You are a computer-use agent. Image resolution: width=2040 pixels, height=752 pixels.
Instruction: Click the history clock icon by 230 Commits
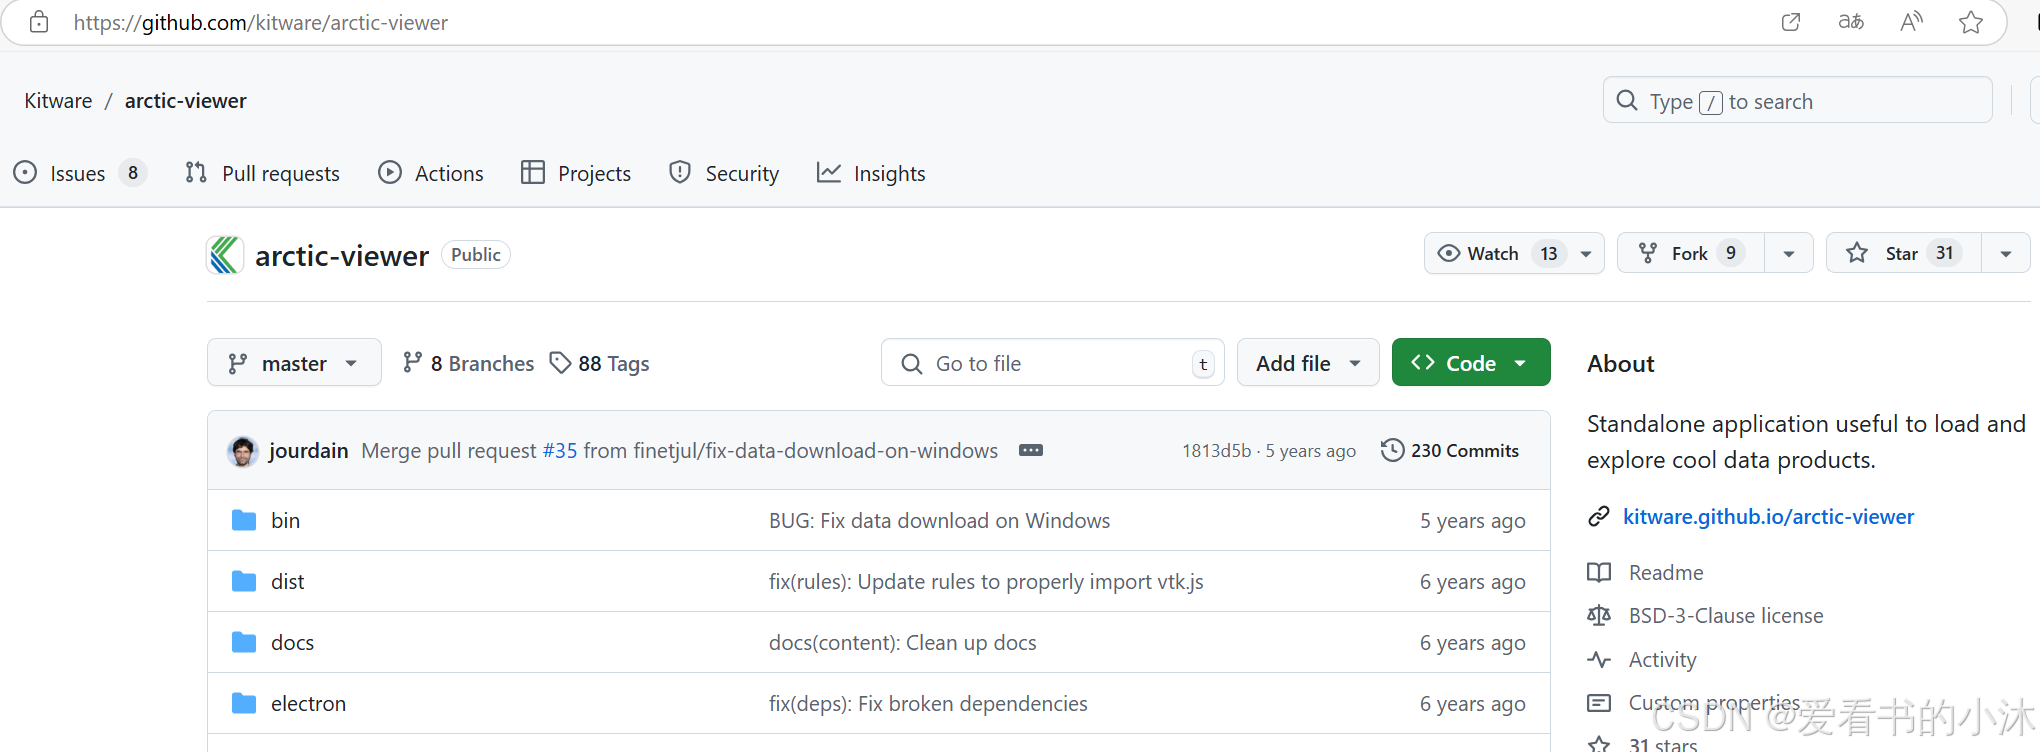click(1392, 450)
